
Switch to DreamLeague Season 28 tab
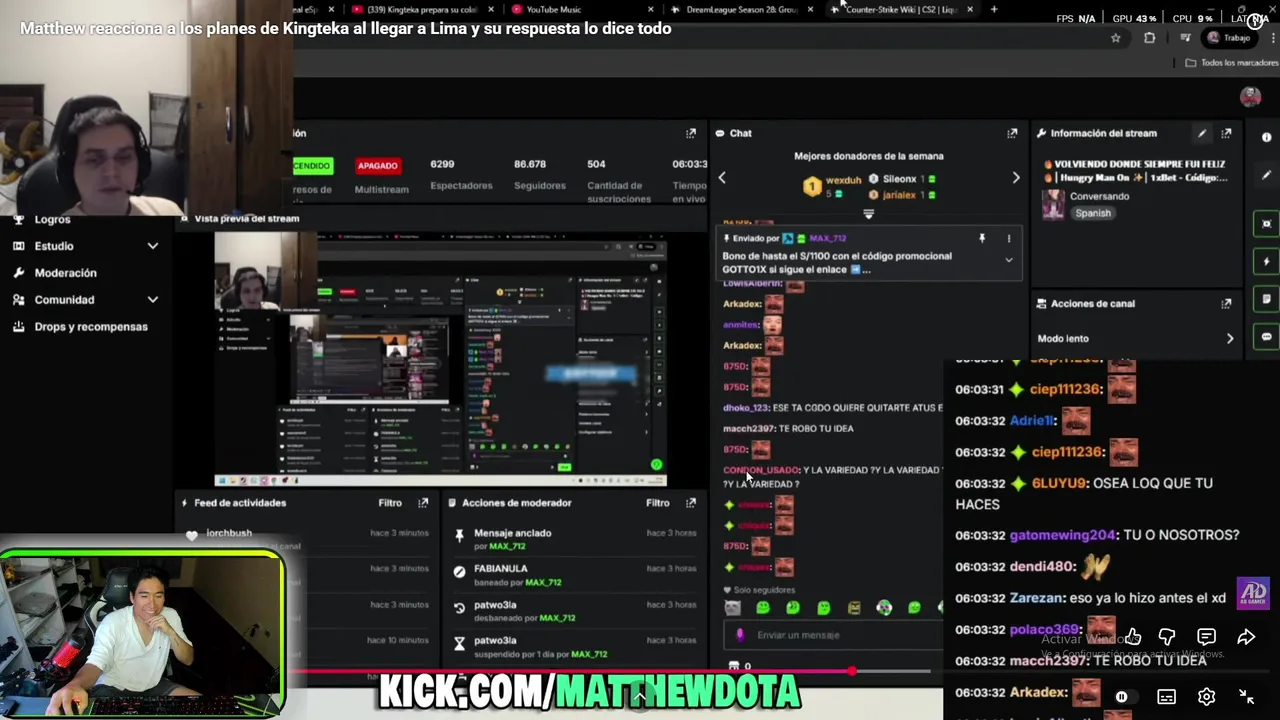click(x=741, y=10)
